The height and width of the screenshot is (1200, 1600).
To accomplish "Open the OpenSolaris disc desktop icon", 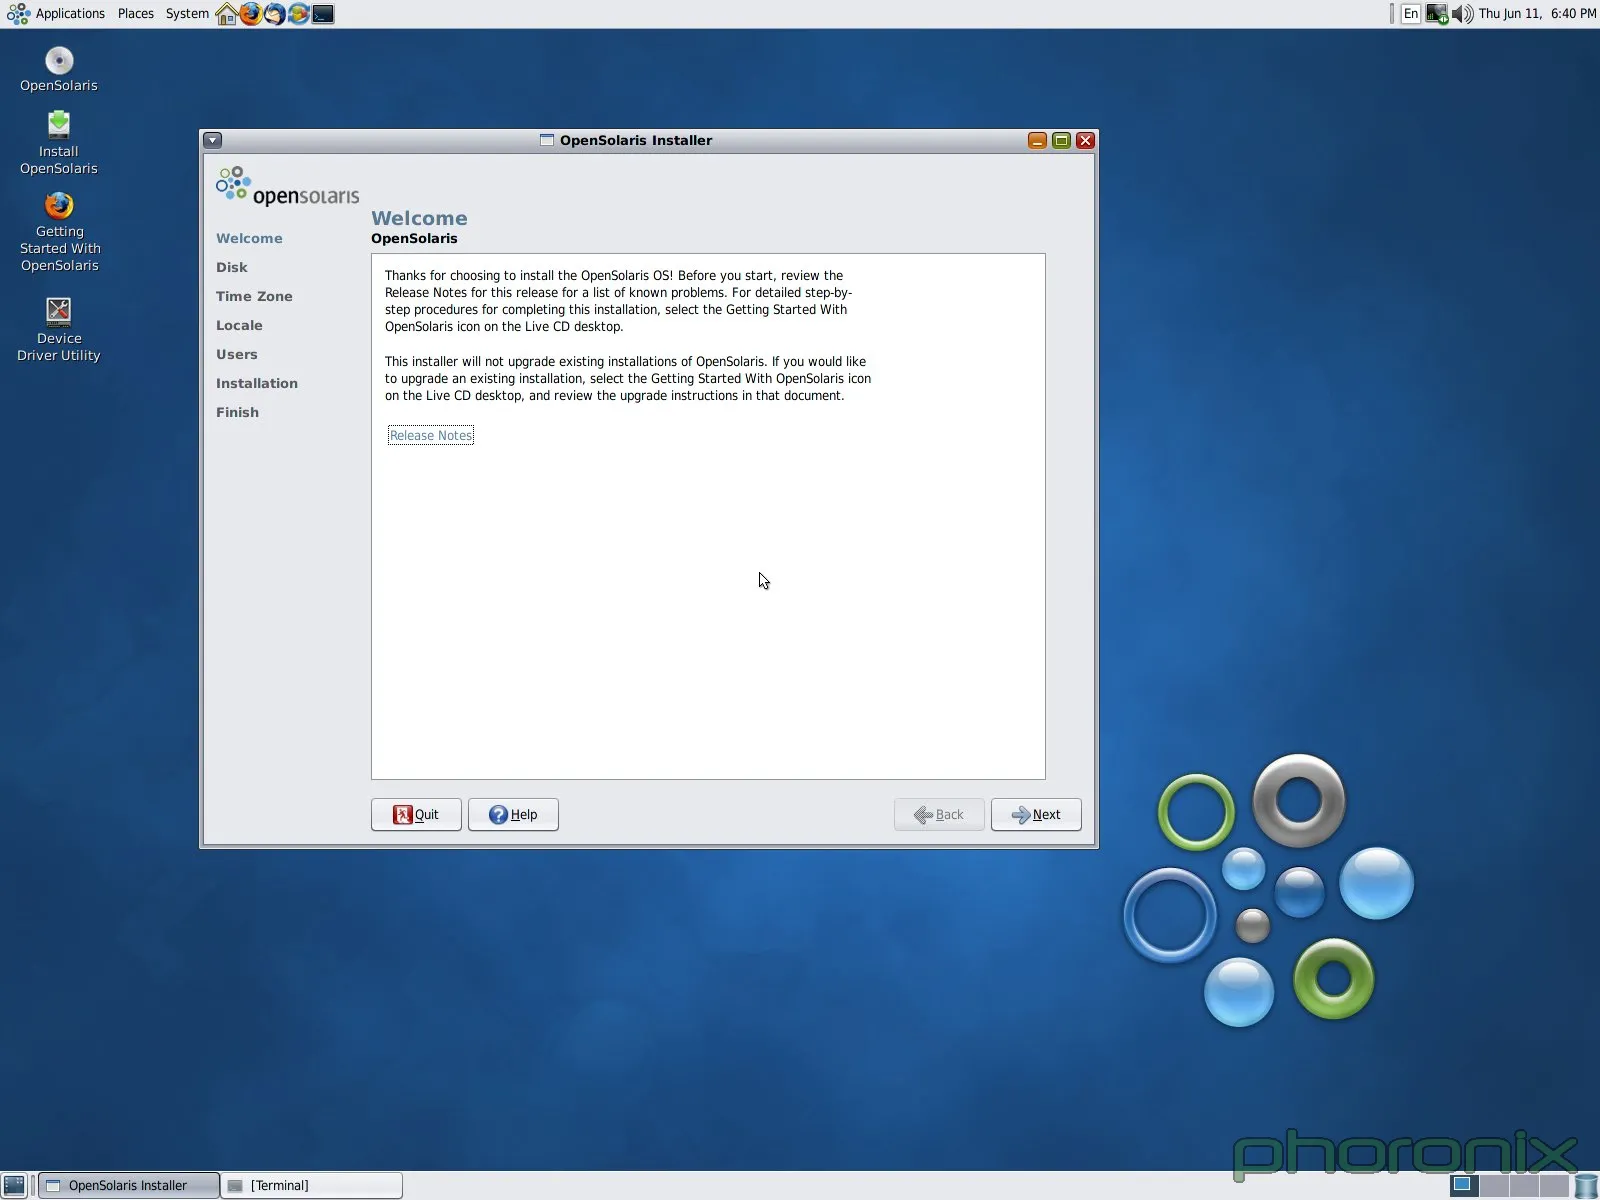I will click(59, 69).
